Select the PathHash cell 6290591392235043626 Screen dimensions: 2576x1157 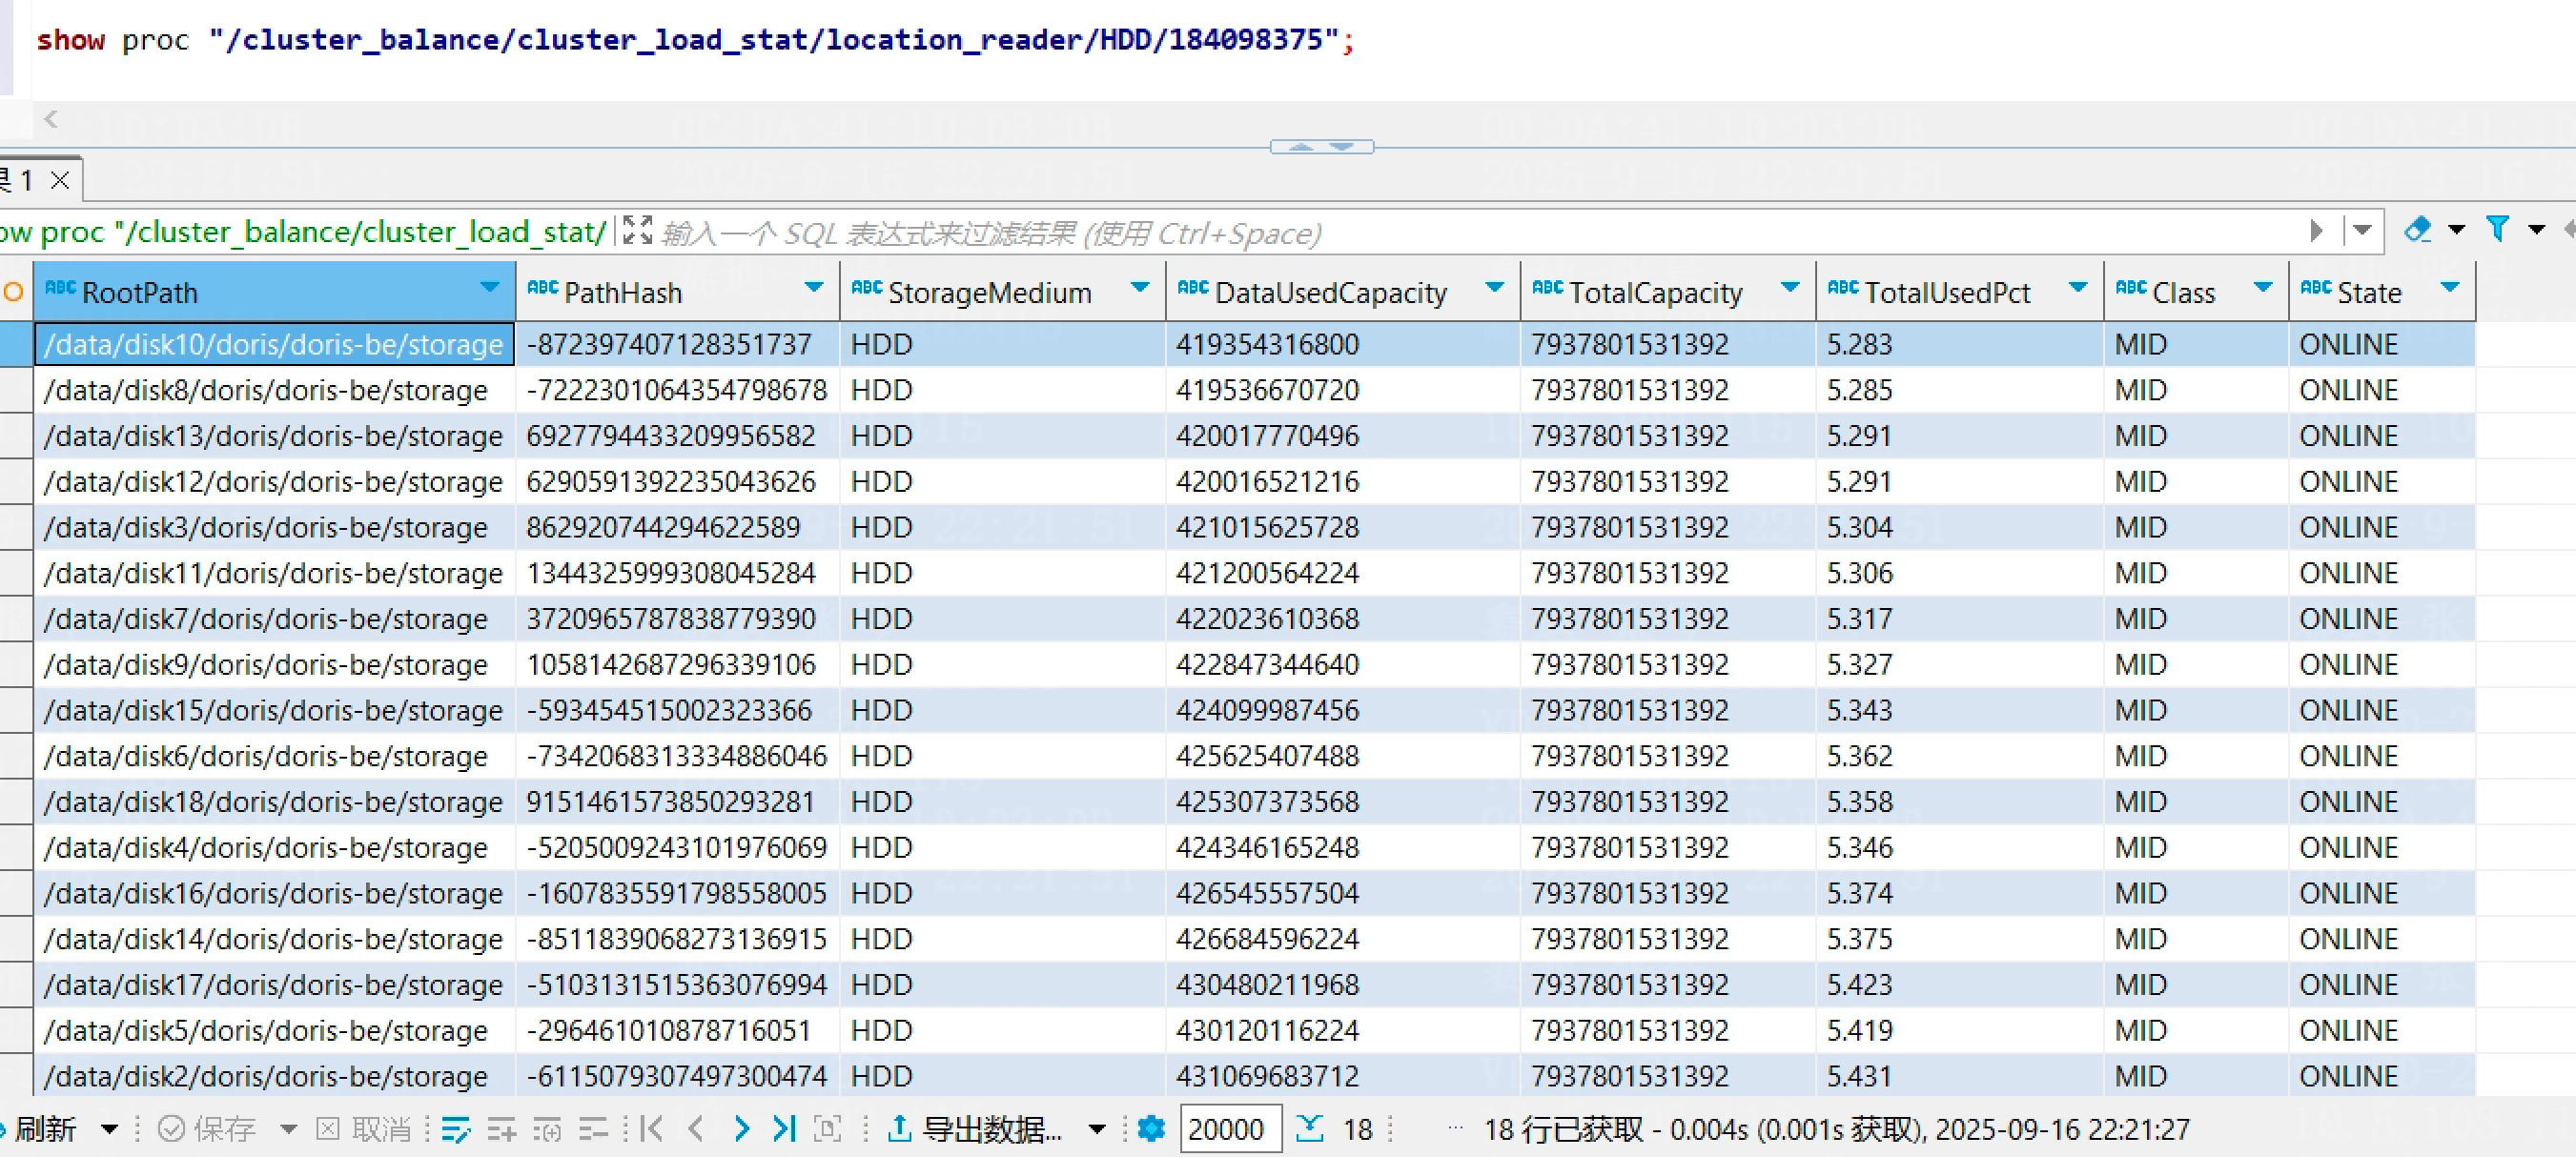coord(677,482)
